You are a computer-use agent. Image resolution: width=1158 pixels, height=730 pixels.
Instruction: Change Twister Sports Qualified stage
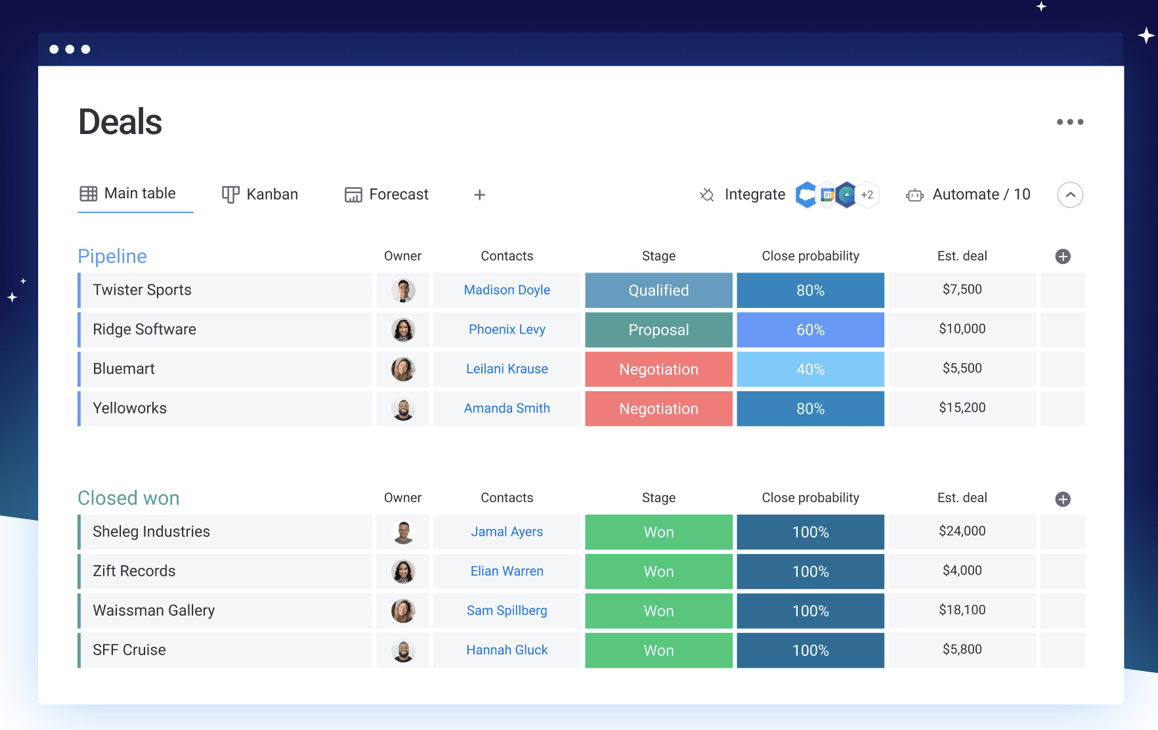click(x=659, y=290)
